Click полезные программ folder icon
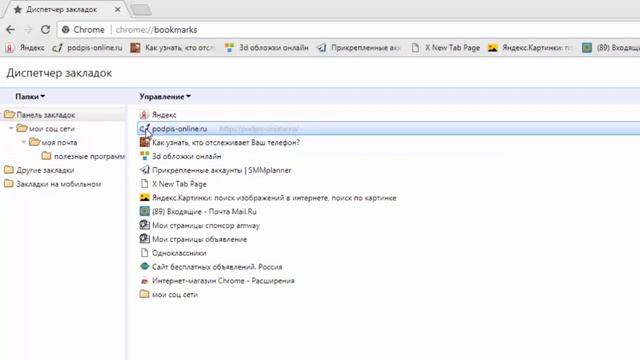This screenshot has height=360, width=640. [47, 156]
